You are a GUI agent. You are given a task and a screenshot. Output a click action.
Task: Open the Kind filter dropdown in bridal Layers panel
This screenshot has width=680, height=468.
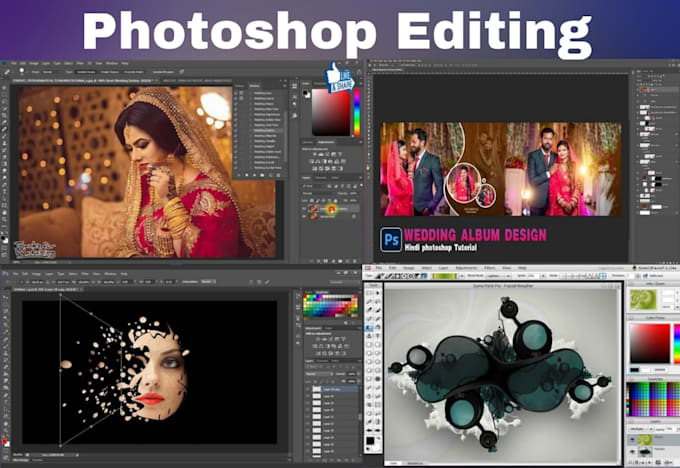pyautogui.click(x=313, y=186)
